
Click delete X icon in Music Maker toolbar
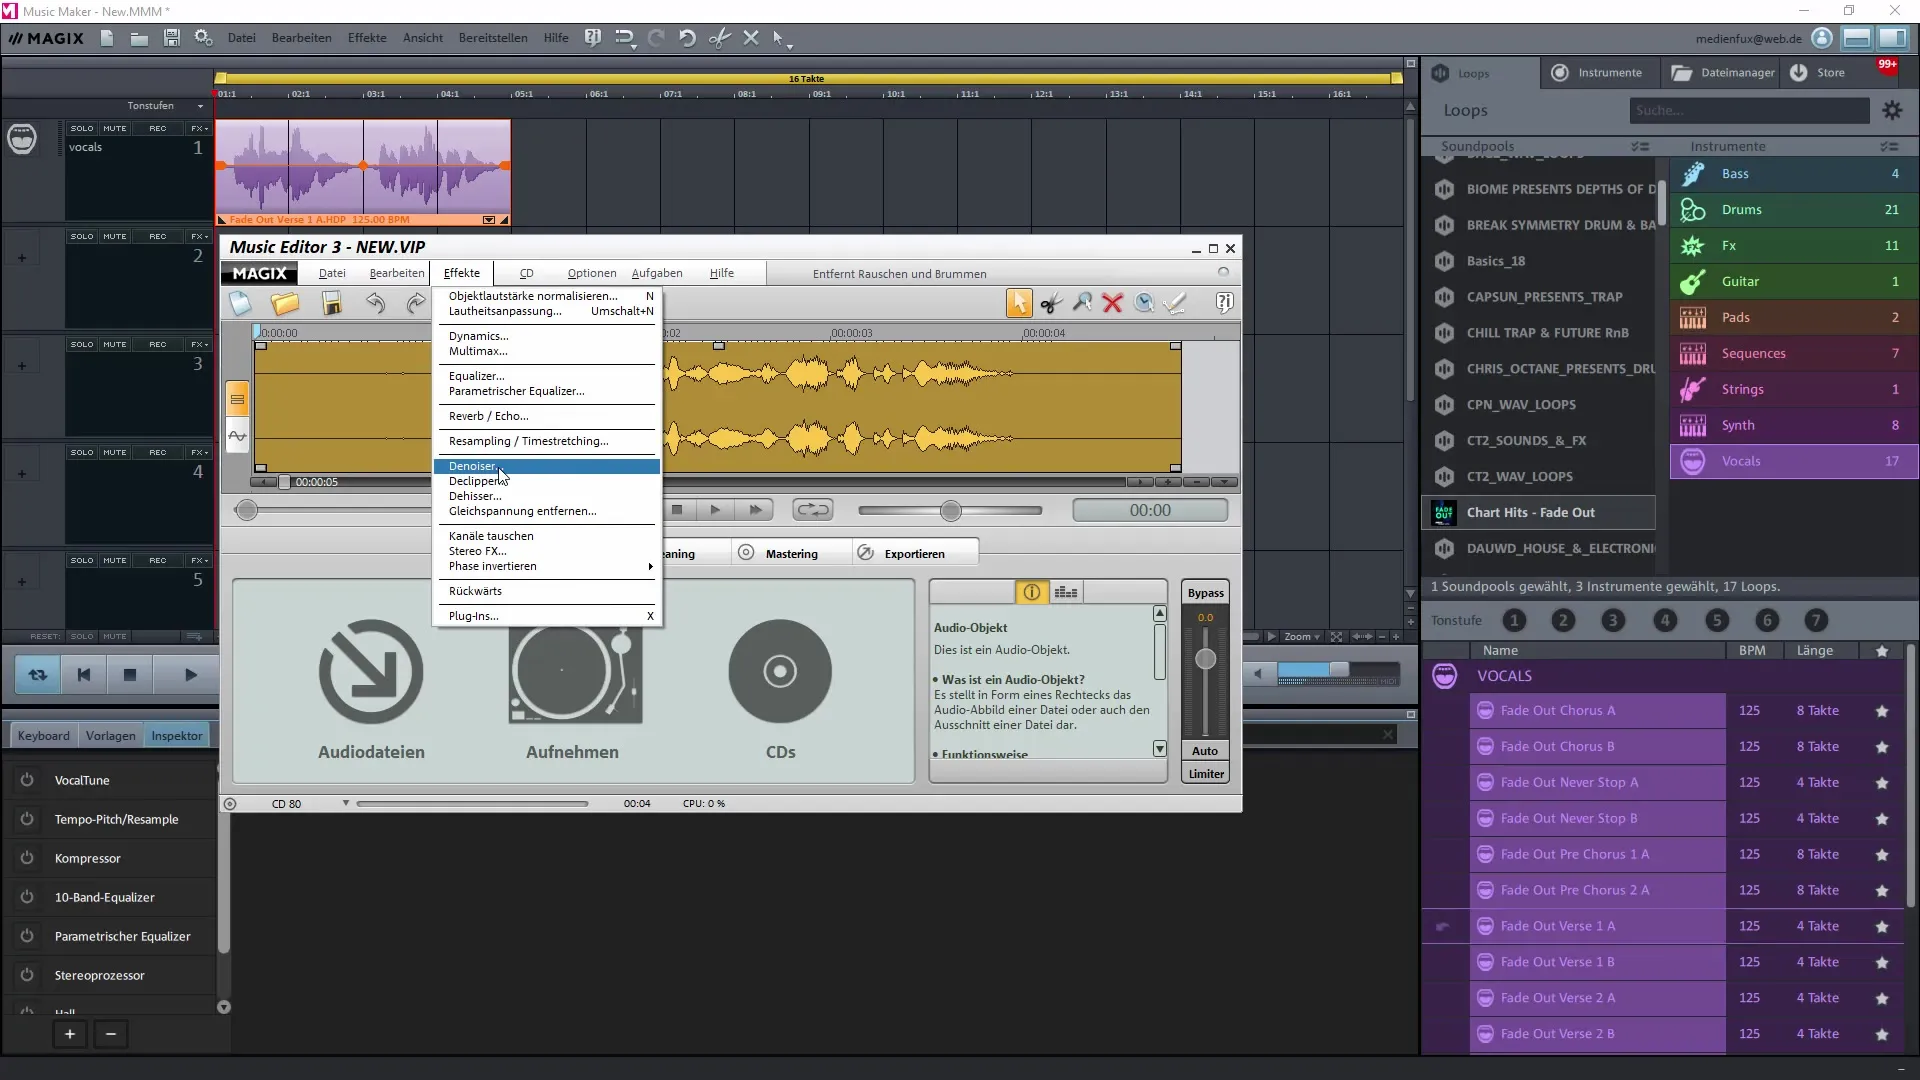tap(751, 38)
